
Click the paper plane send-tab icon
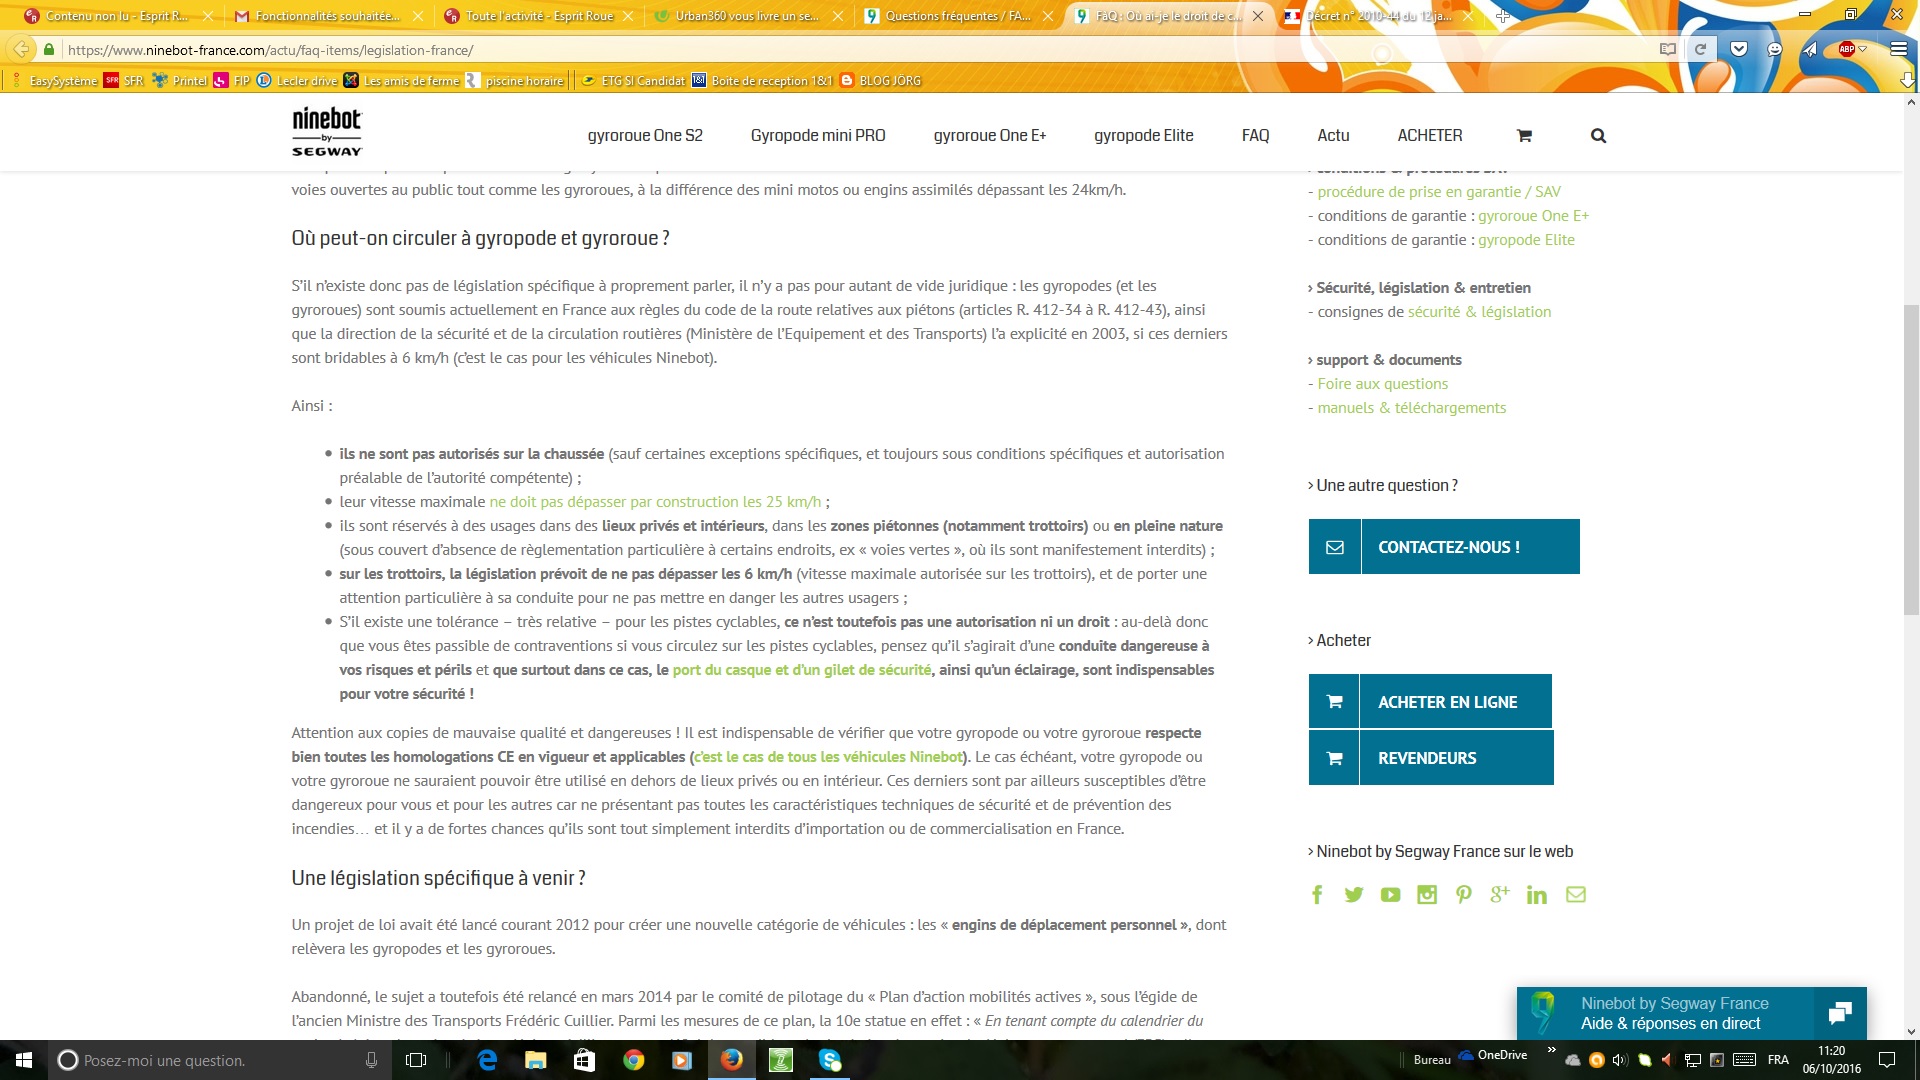coord(1810,49)
